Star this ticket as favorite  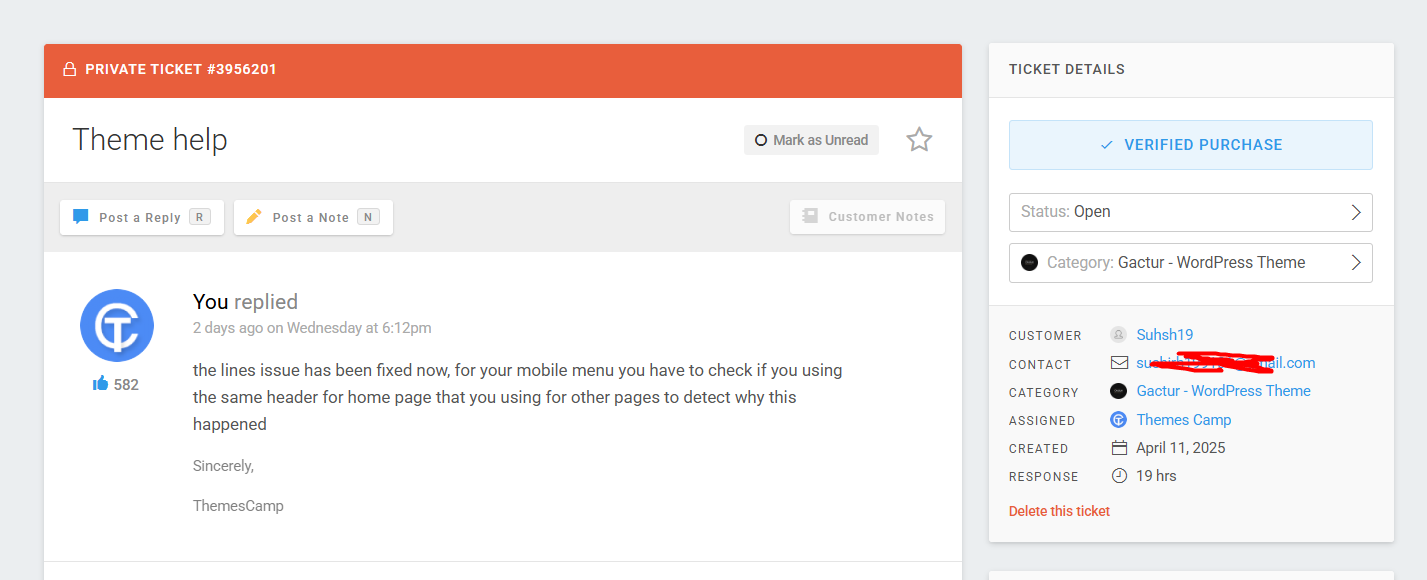point(919,140)
